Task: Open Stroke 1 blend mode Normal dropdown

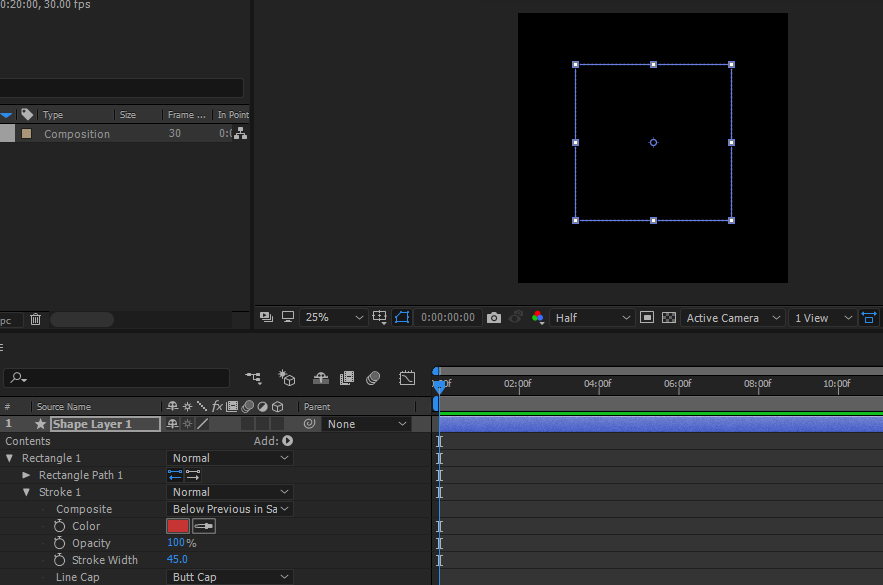Action: tap(230, 492)
